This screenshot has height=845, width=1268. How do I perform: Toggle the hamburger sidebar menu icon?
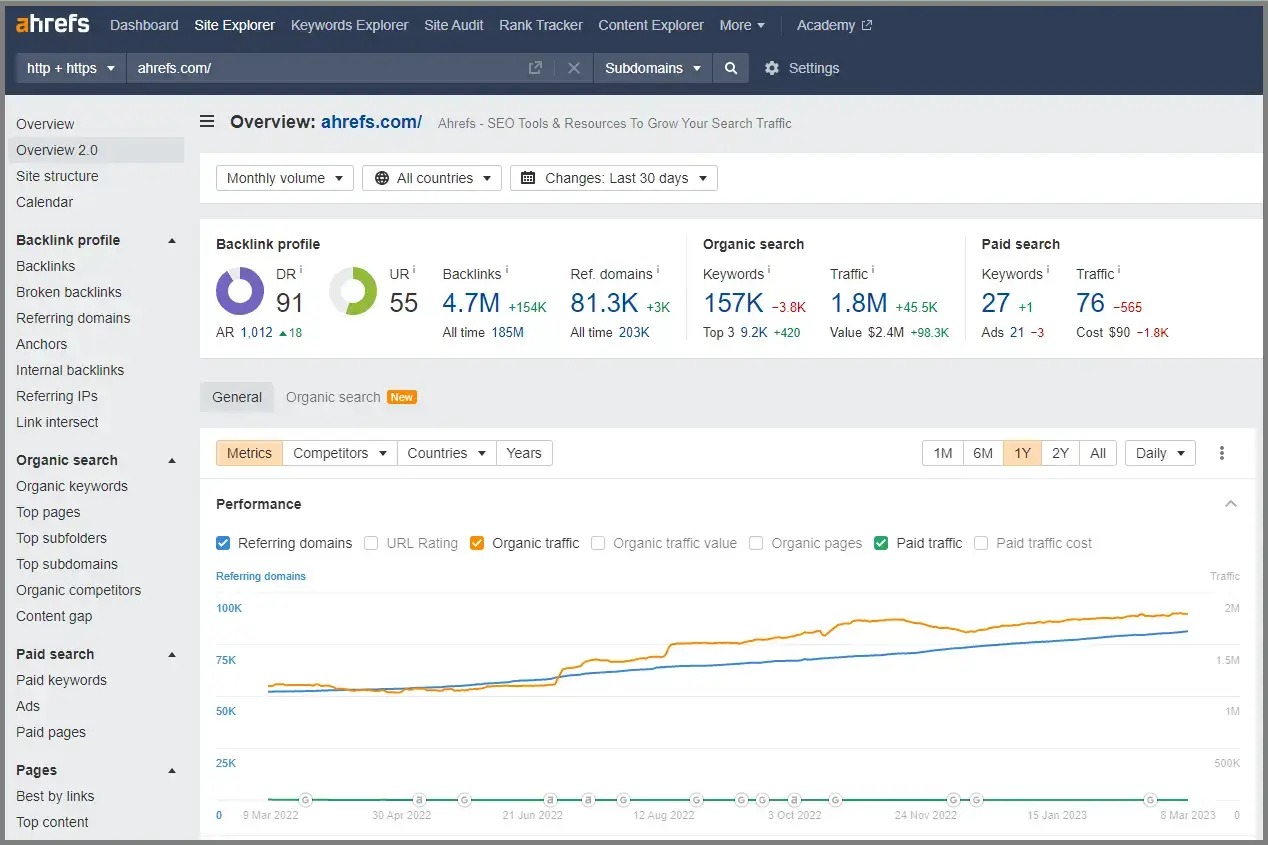pos(207,122)
